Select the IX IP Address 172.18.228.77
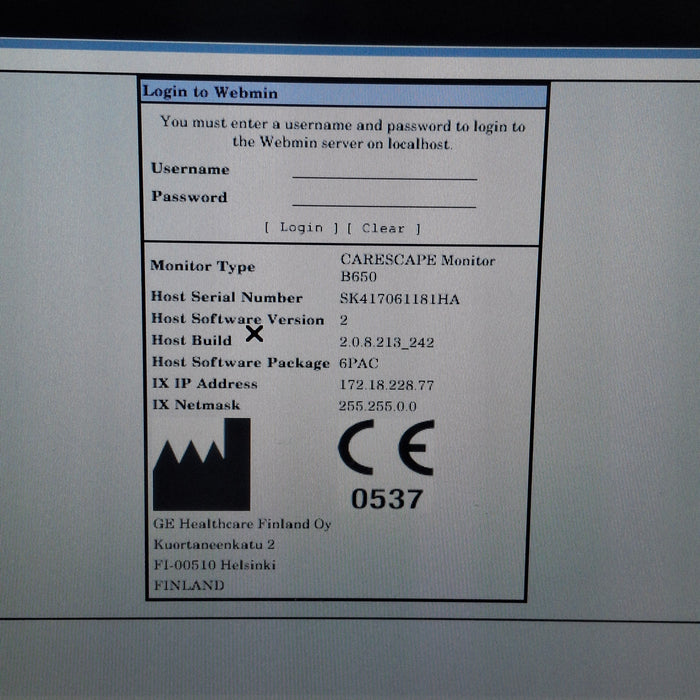700x700 pixels. pos(386,385)
